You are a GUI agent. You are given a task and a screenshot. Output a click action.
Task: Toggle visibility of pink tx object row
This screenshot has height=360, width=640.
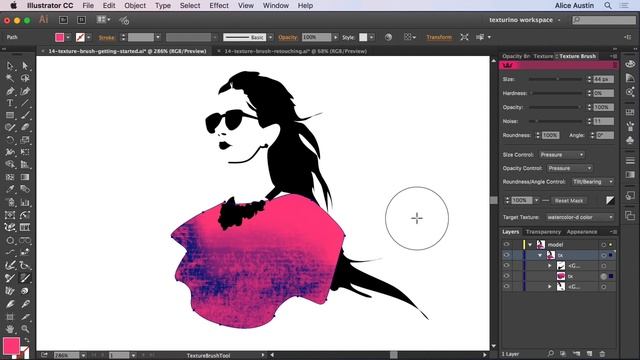[x=507, y=276]
